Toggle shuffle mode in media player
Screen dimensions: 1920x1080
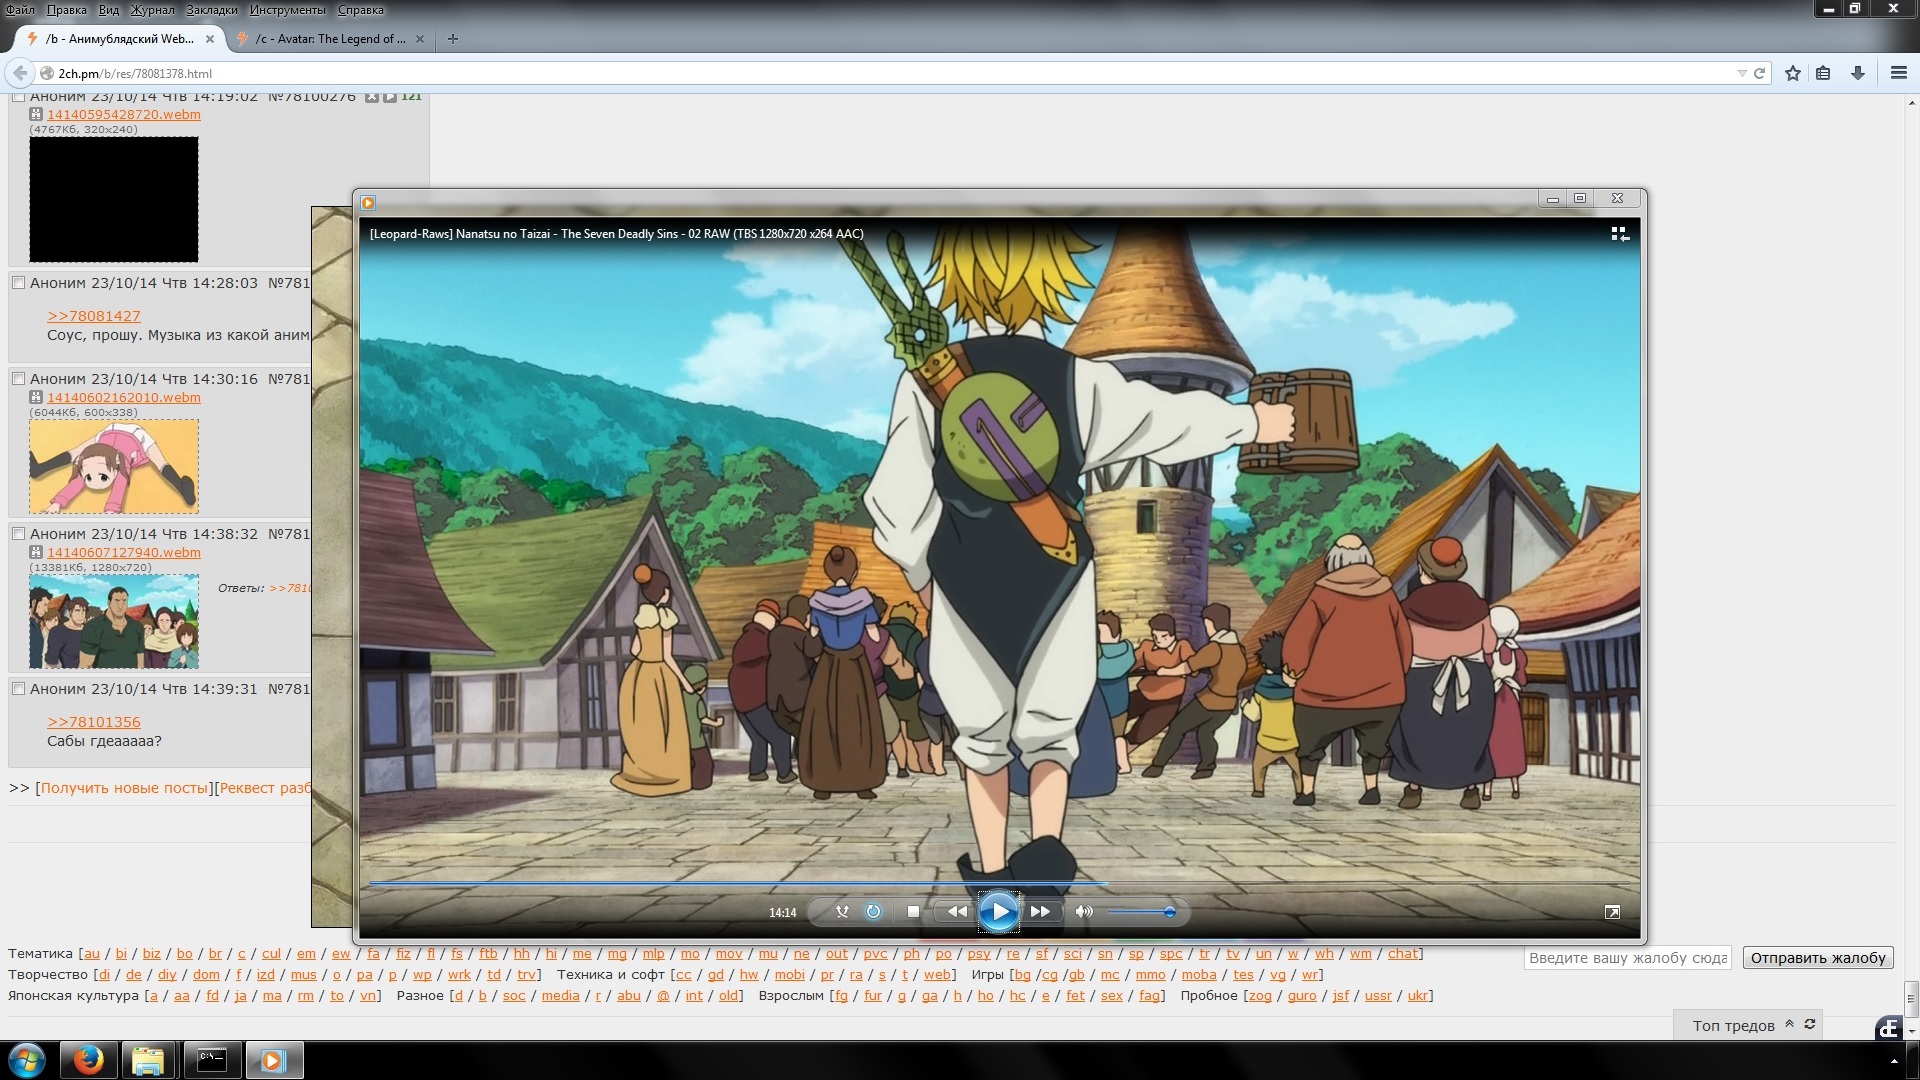tap(842, 911)
